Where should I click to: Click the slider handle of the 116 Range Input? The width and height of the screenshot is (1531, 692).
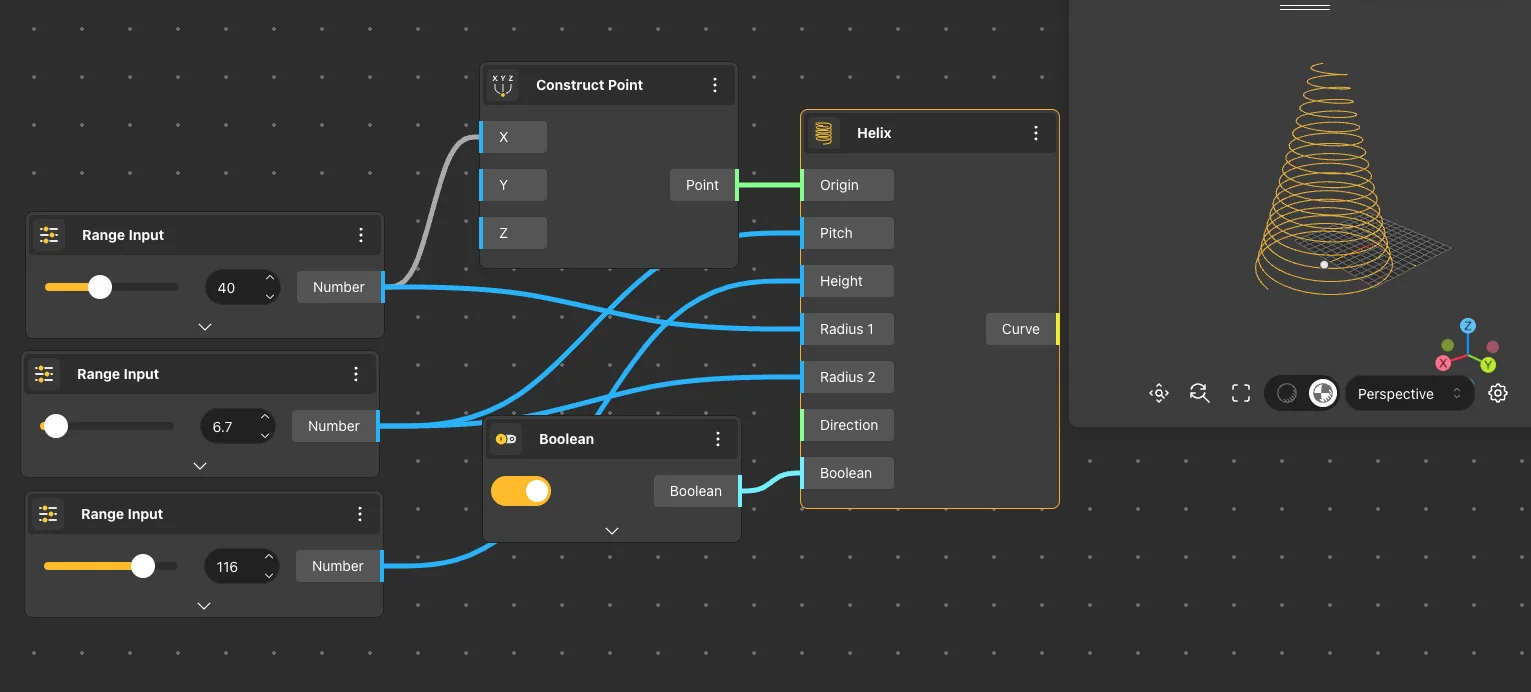pyautogui.click(x=143, y=566)
